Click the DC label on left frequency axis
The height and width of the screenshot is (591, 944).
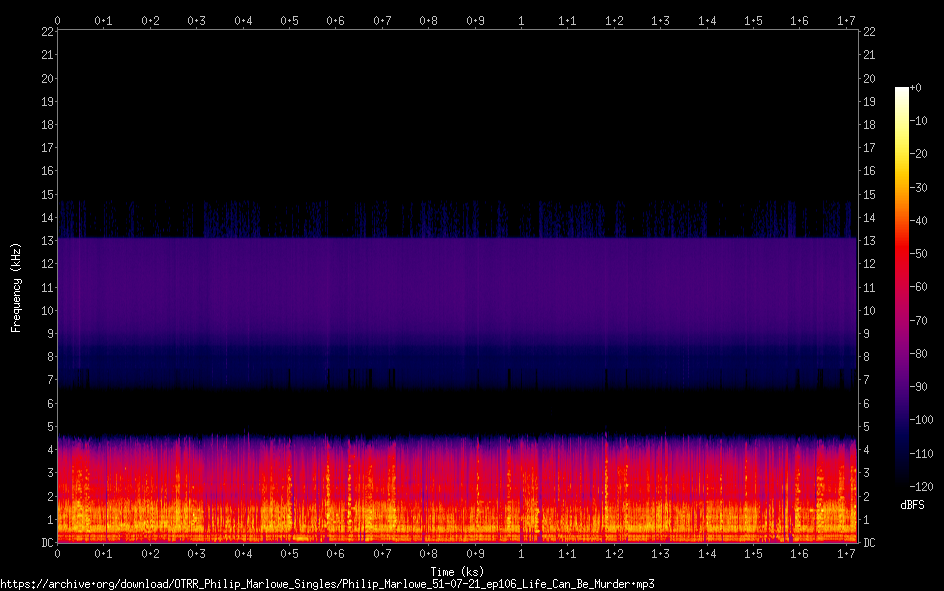45,543
